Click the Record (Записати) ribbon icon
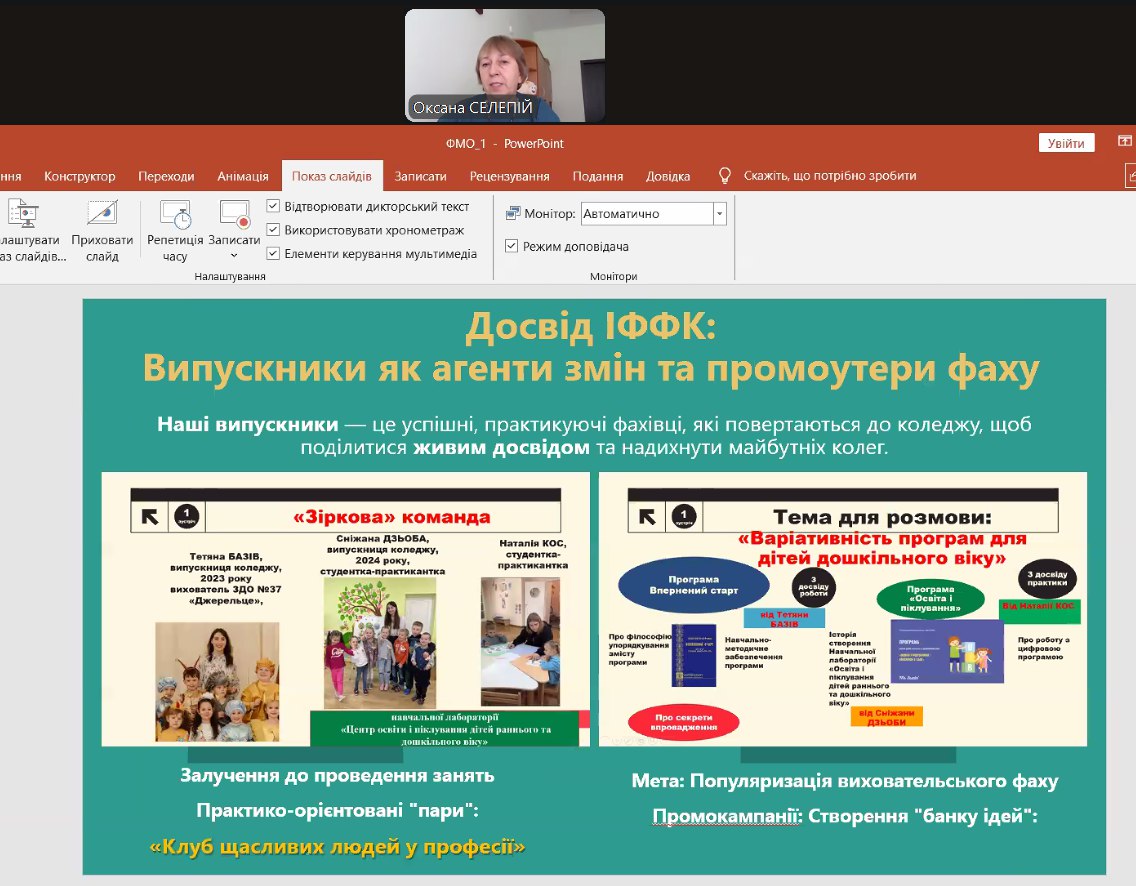This screenshot has height=886, width=1136. tap(234, 214)
